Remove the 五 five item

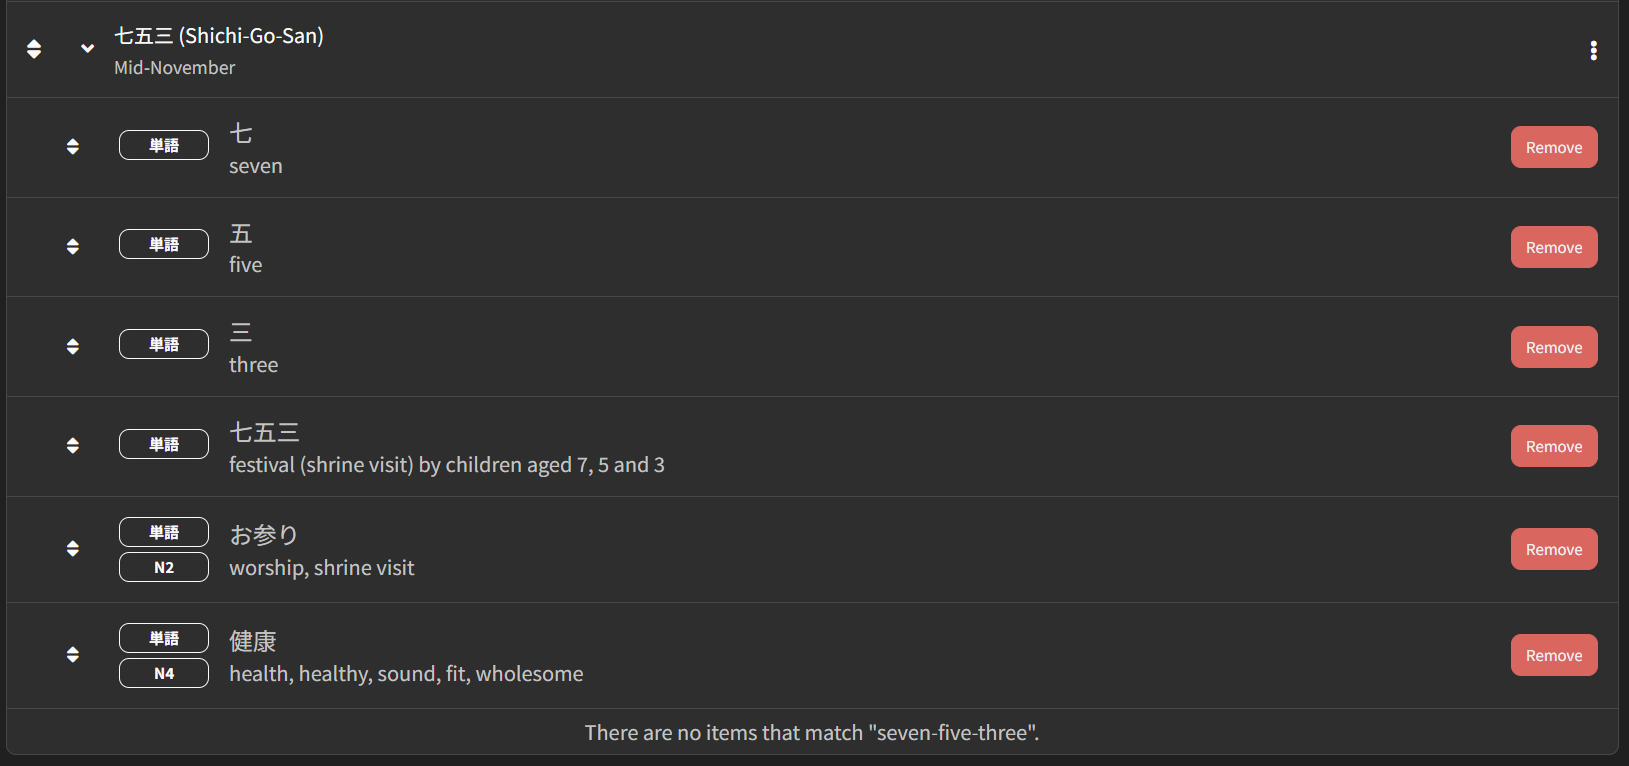pos(1553,247)
